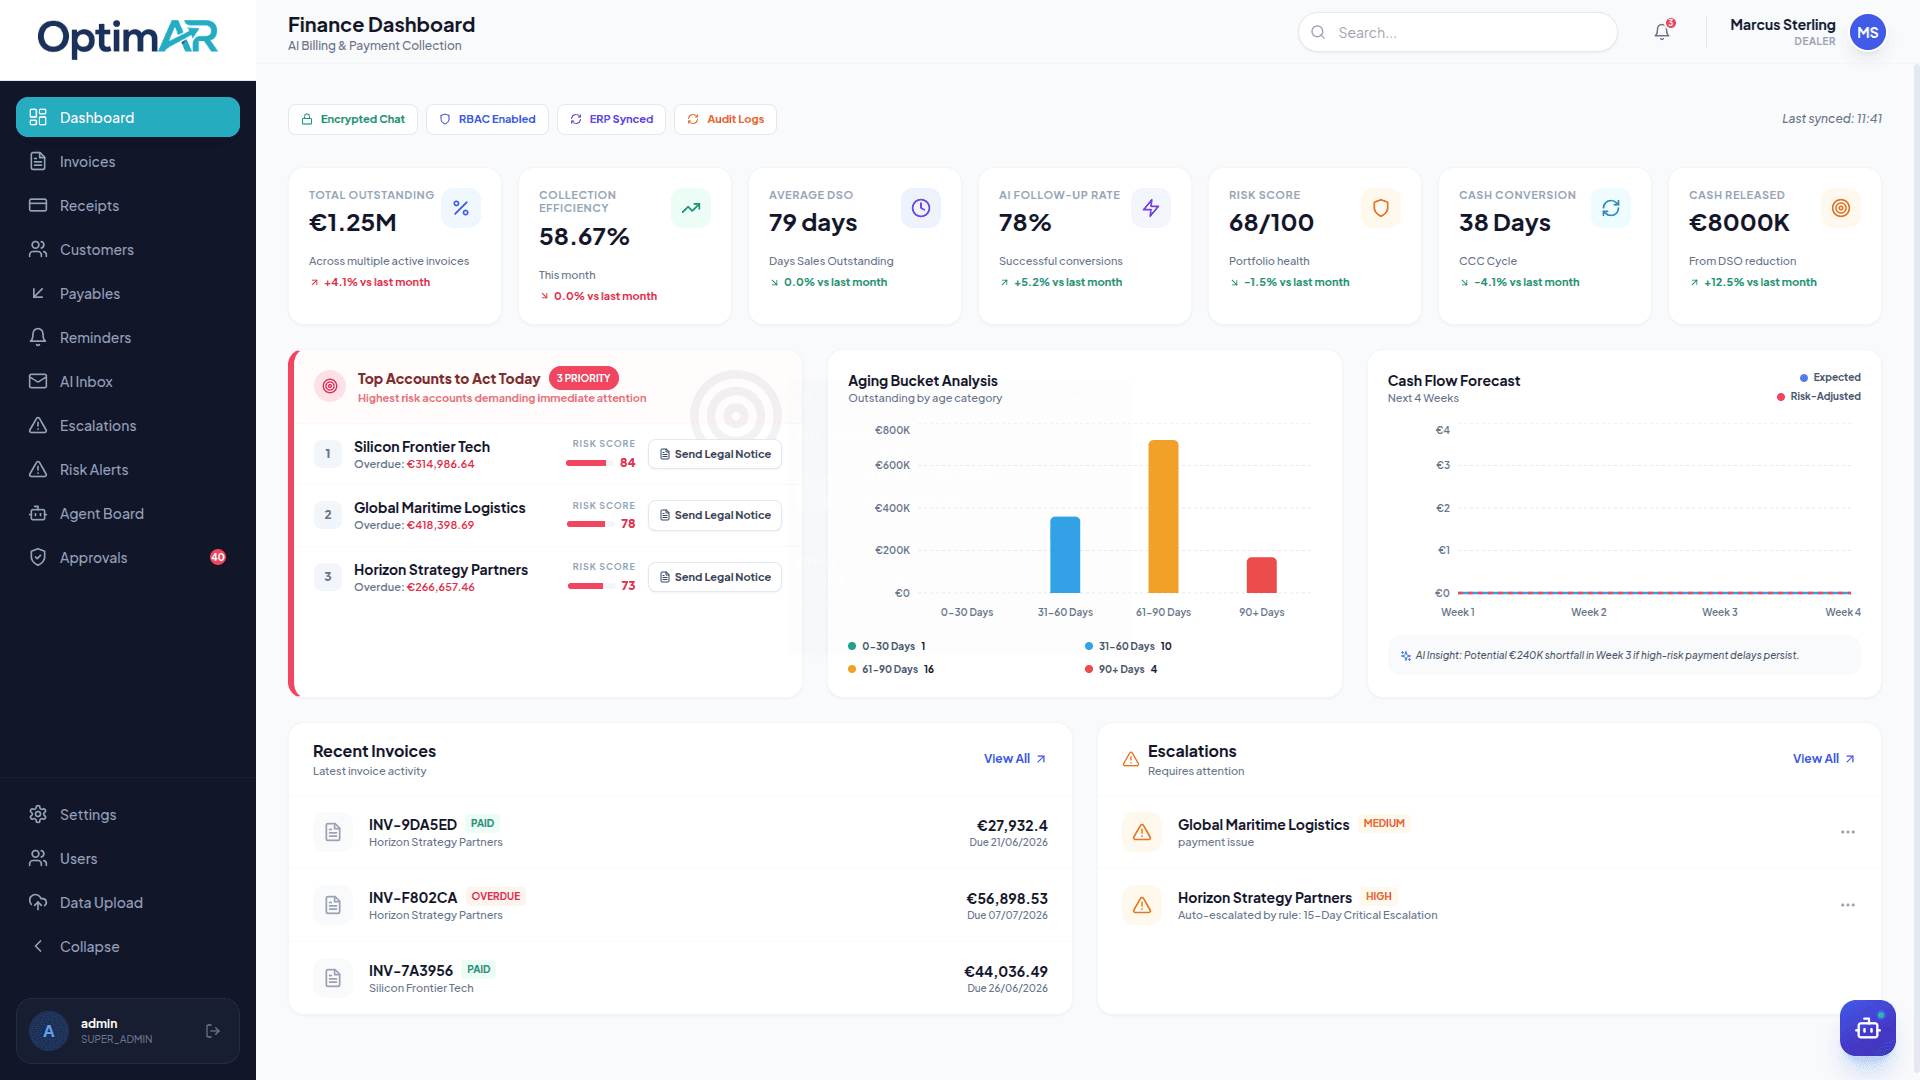
Task: Open the notifications bell icon
Action: click(x=1662, y=32)
